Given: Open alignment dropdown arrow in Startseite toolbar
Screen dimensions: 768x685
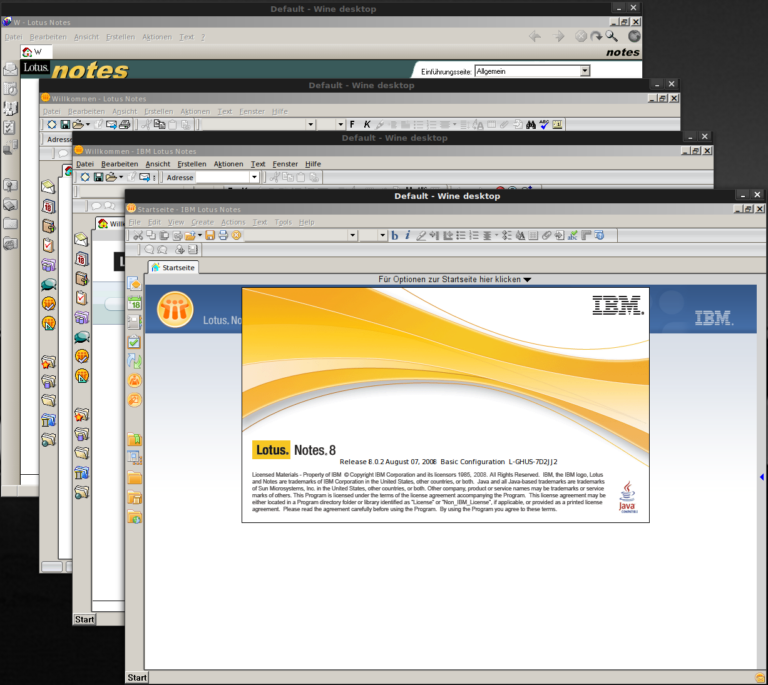Looking at the screenshot, I should click(497, 236).
